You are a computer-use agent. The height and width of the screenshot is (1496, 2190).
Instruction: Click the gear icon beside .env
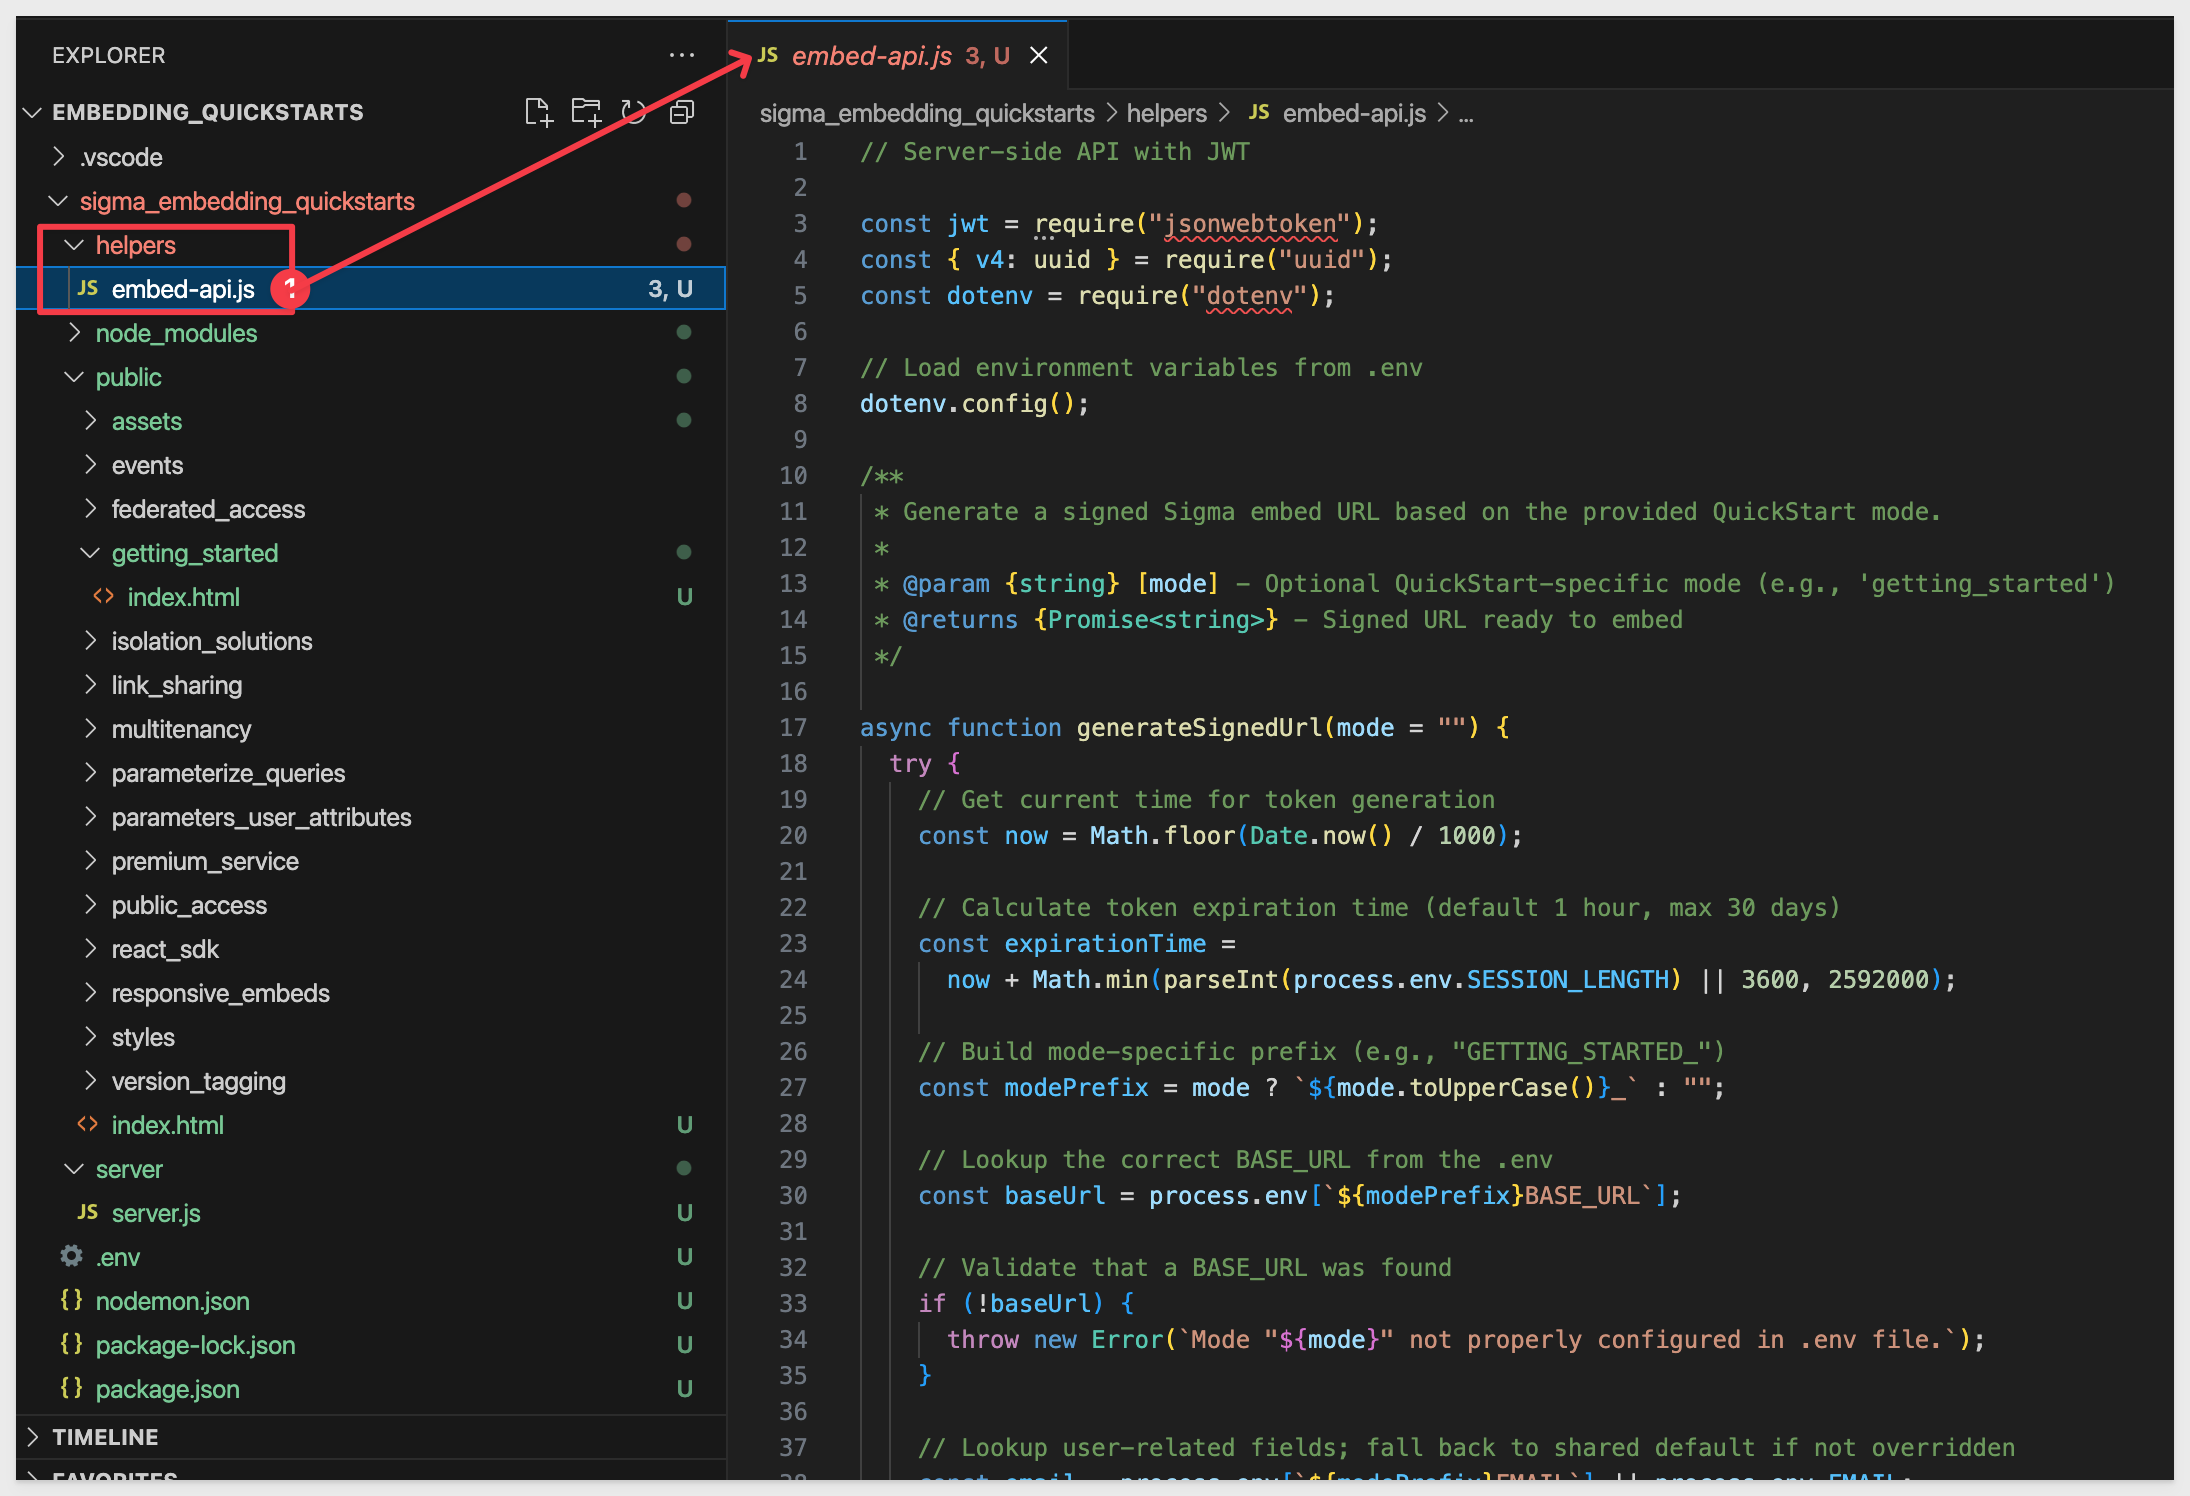[71, 1256]
